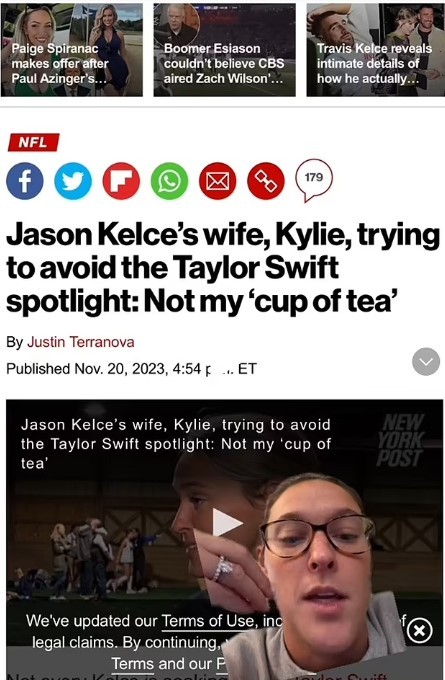Send article through WhatsApp
This screenshot has height=680, width=445.
click(x=169, y=180)
